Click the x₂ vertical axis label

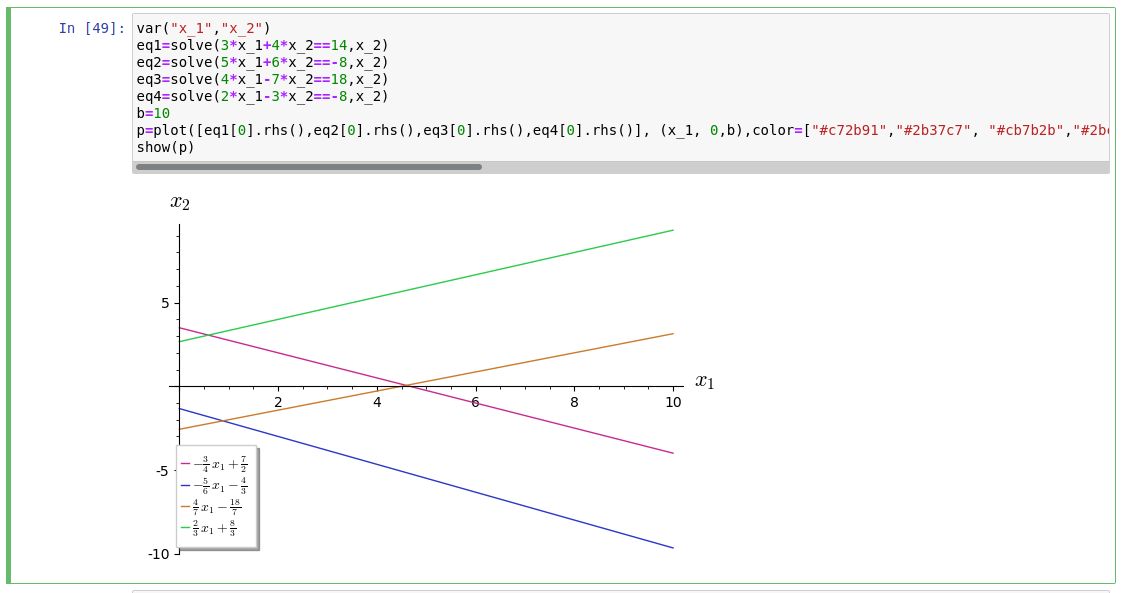180,202
